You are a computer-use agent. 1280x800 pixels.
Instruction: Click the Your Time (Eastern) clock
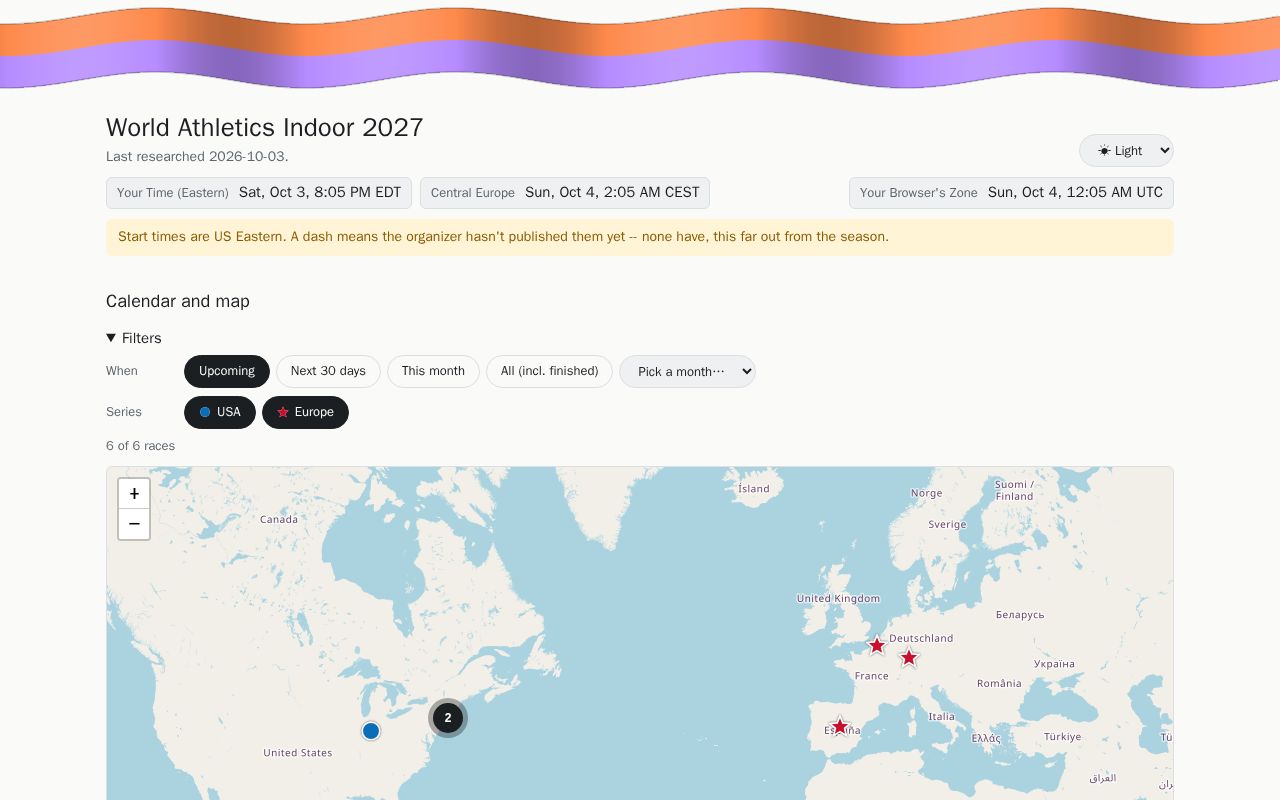click(259, 193)
